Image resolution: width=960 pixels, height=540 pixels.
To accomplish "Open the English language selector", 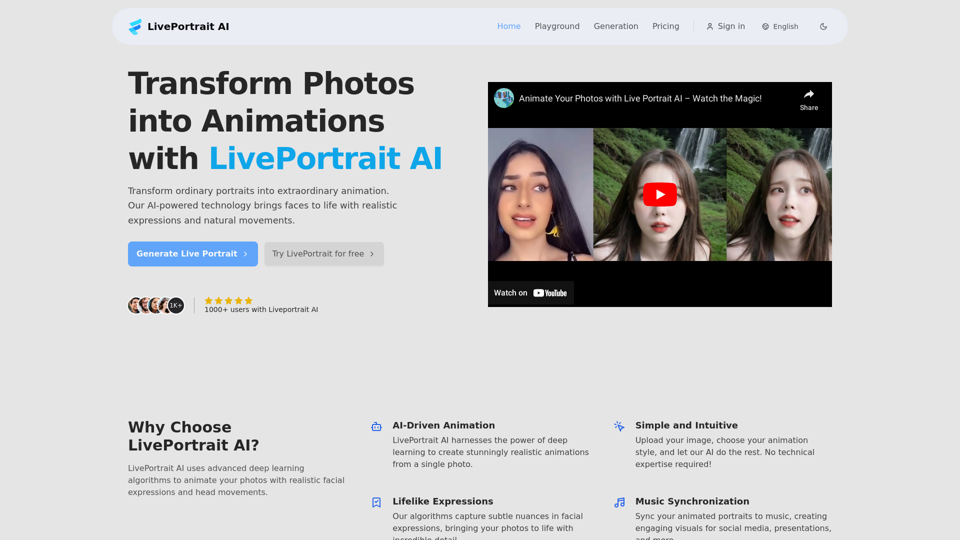I will point(780,26).
